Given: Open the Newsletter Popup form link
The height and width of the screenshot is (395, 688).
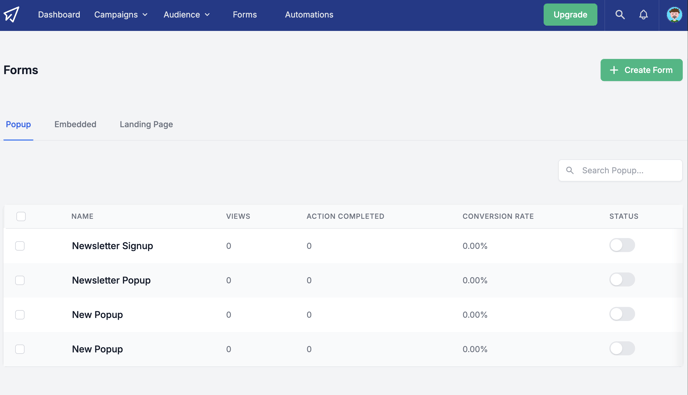Looking at the screenshot, I should coord(111,280).
